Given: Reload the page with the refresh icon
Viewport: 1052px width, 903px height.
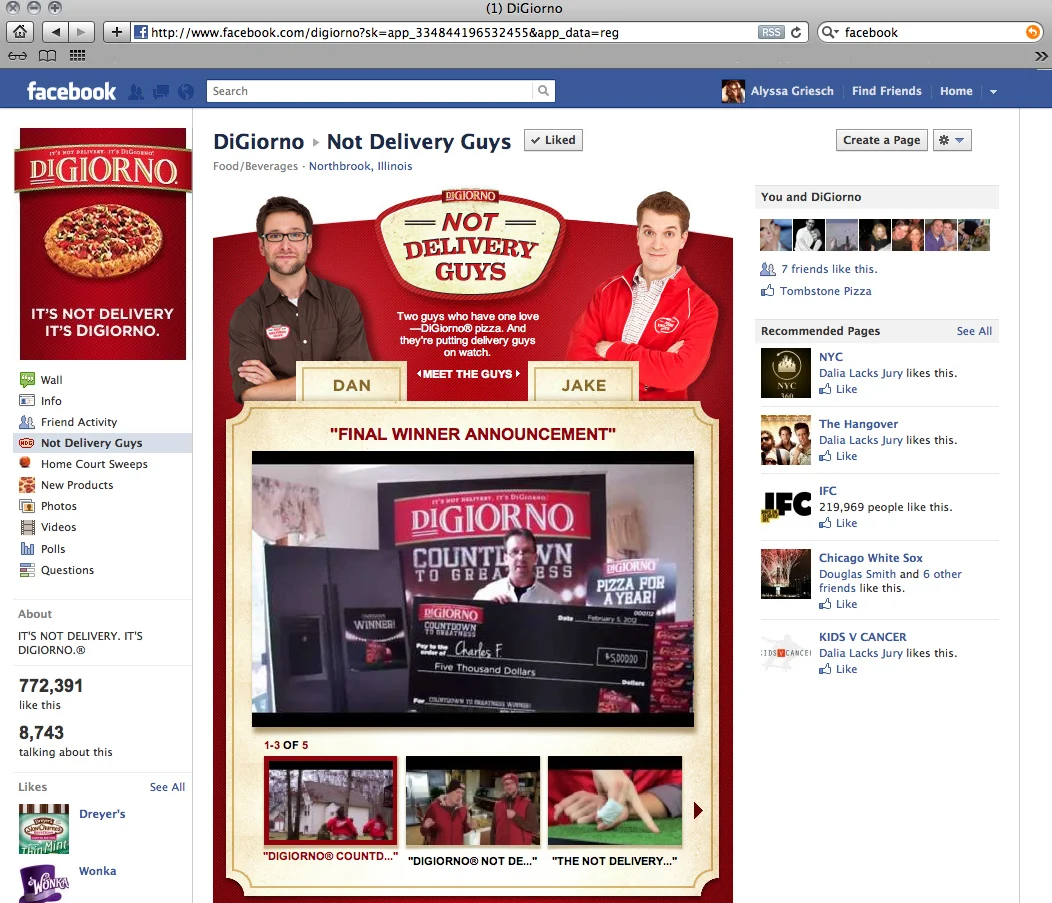Looking at the screenshot, I should click(x=796, y=32).
